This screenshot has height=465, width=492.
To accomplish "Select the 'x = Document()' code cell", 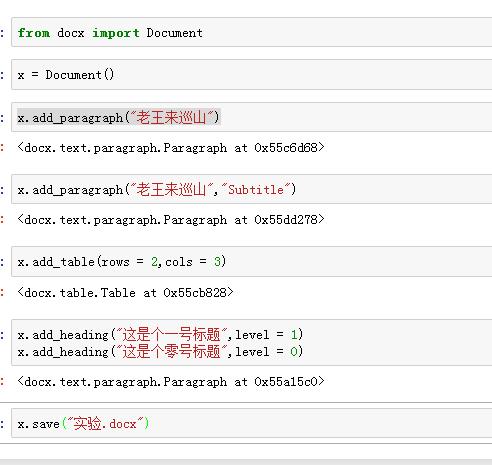I will 252,75.
